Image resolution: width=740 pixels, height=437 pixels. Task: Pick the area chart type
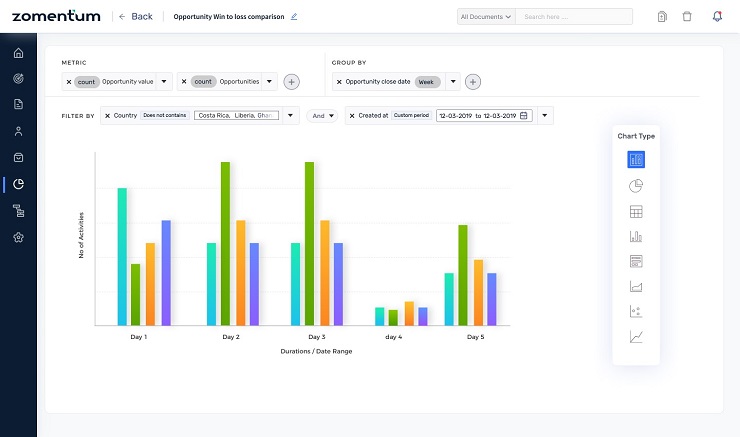pyautogui.click(x=636, y=286)
